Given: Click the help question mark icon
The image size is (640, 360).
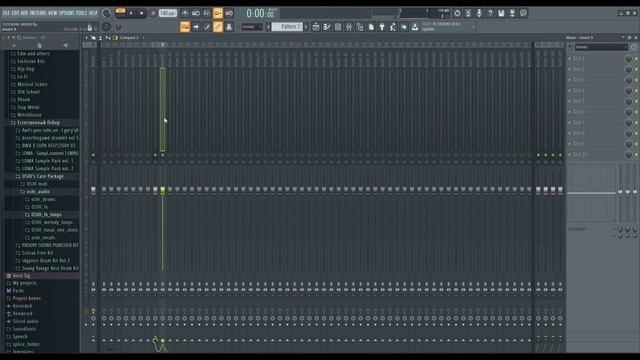Looking at the screenshot, I should 490,13.
